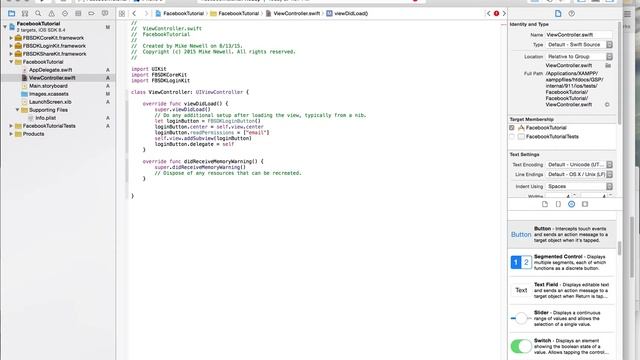Viewport: 640px width, 360px height.
Task: Open the Project navigator folder icon
Action: [x=11, y=13]
